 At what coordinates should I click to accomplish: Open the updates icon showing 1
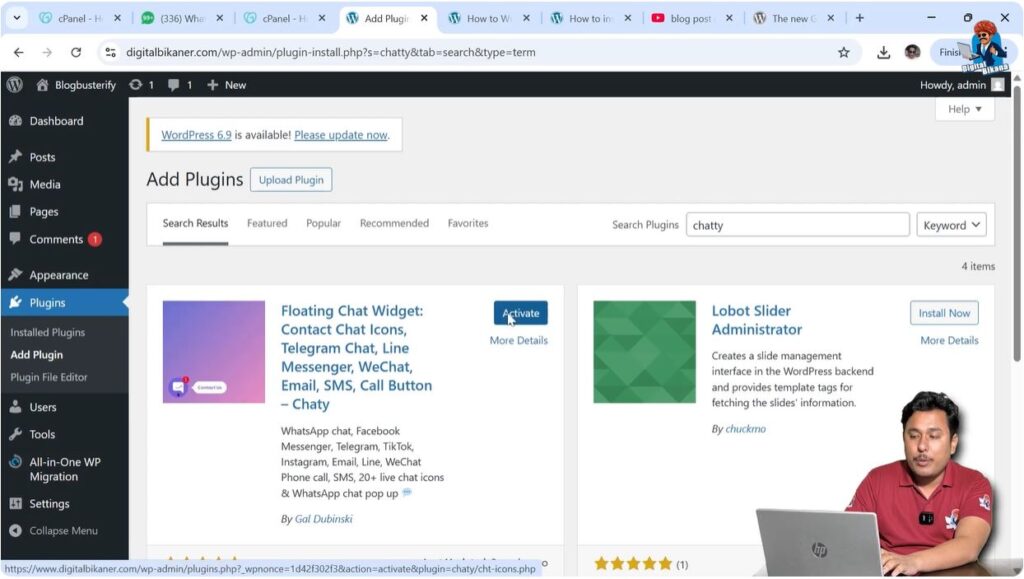(x=141, y=85)
